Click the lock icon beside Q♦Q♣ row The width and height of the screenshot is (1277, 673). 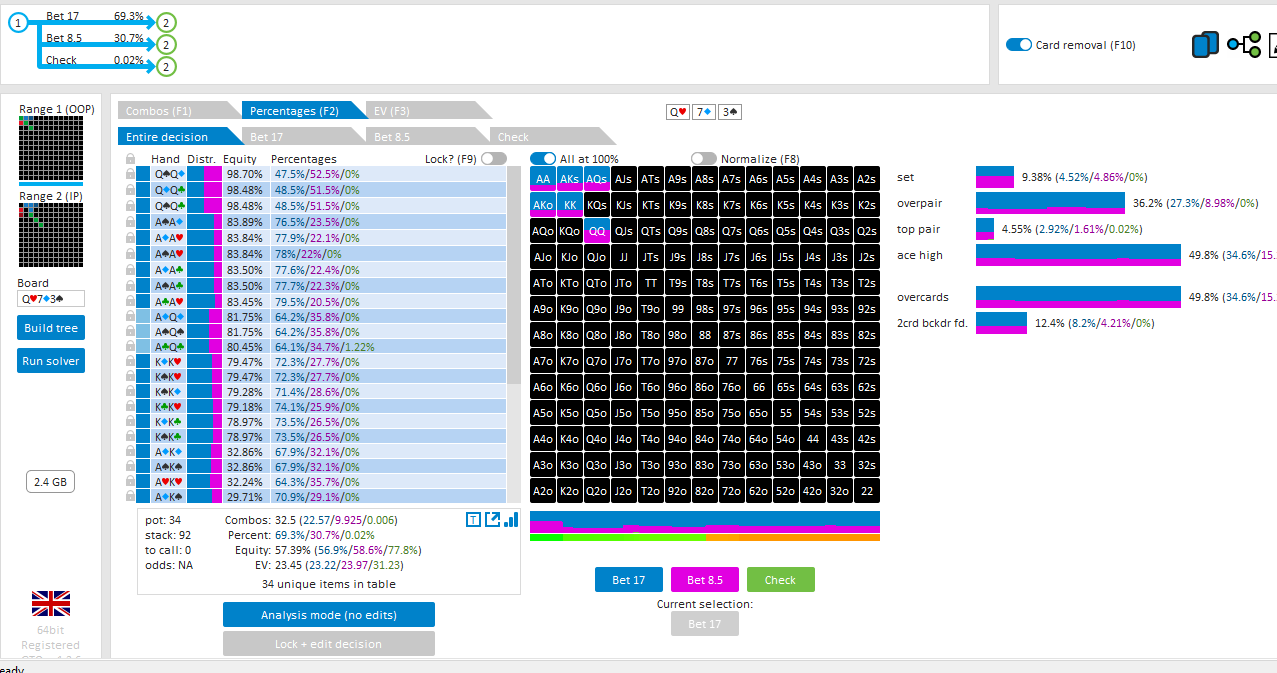(x=130, y=190)
